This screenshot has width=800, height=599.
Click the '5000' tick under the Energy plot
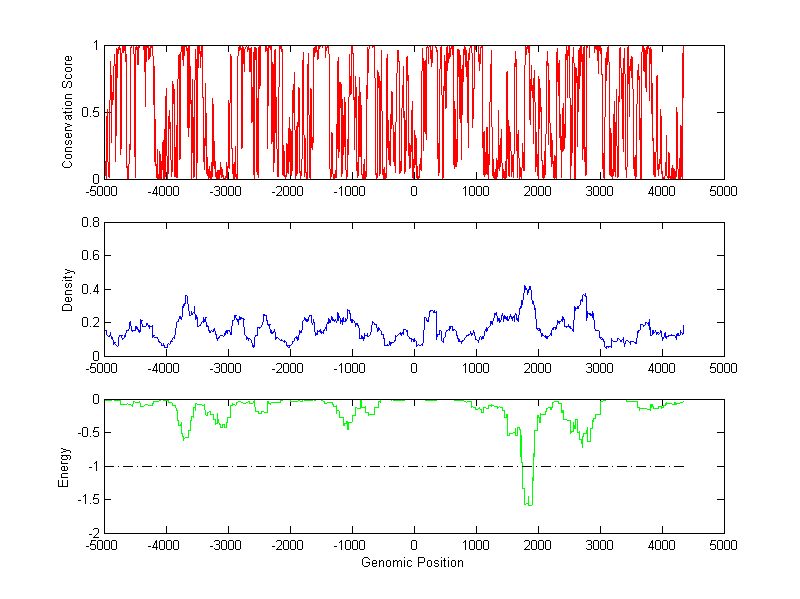tap(723, 546)
